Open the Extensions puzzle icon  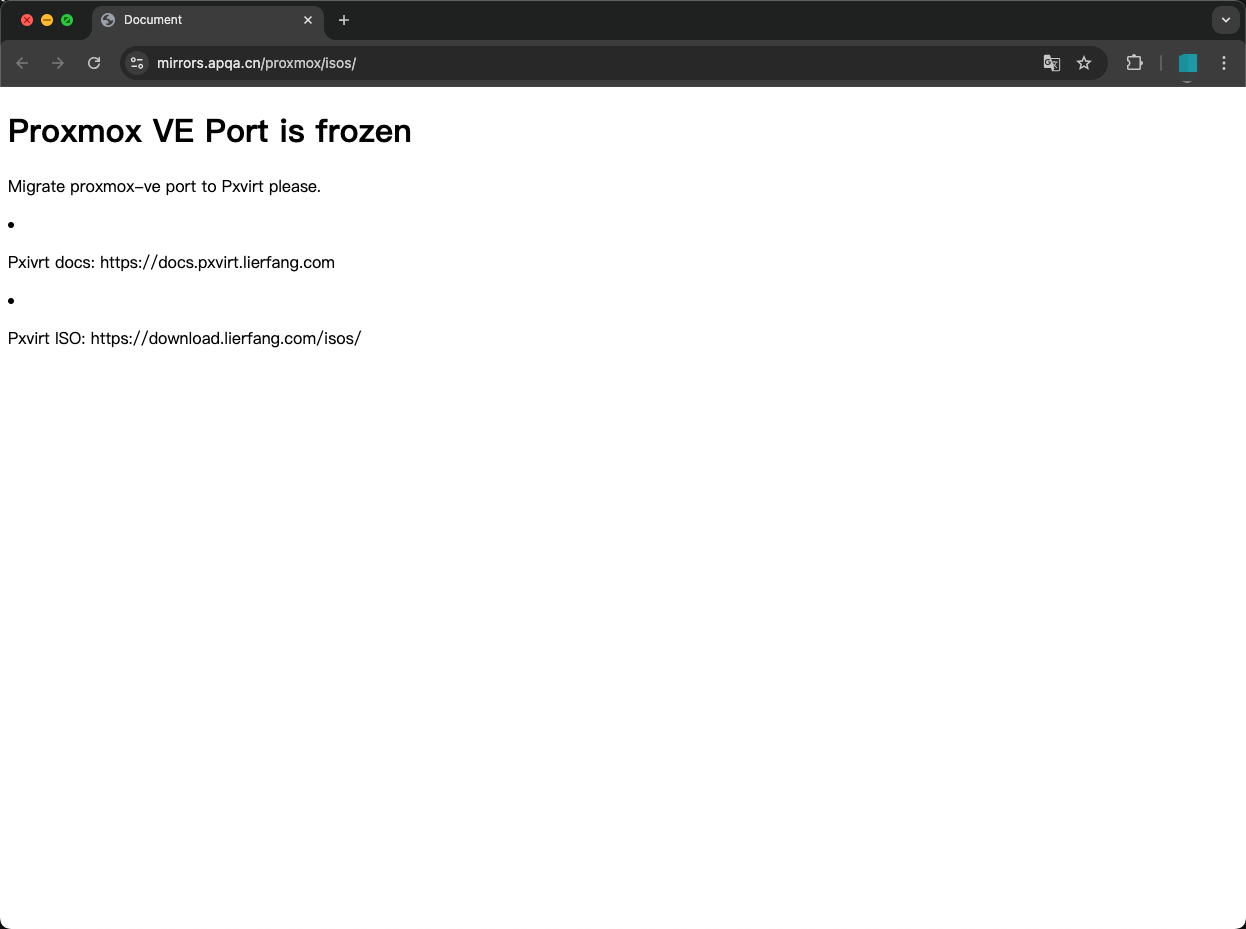coord(1134,63)
